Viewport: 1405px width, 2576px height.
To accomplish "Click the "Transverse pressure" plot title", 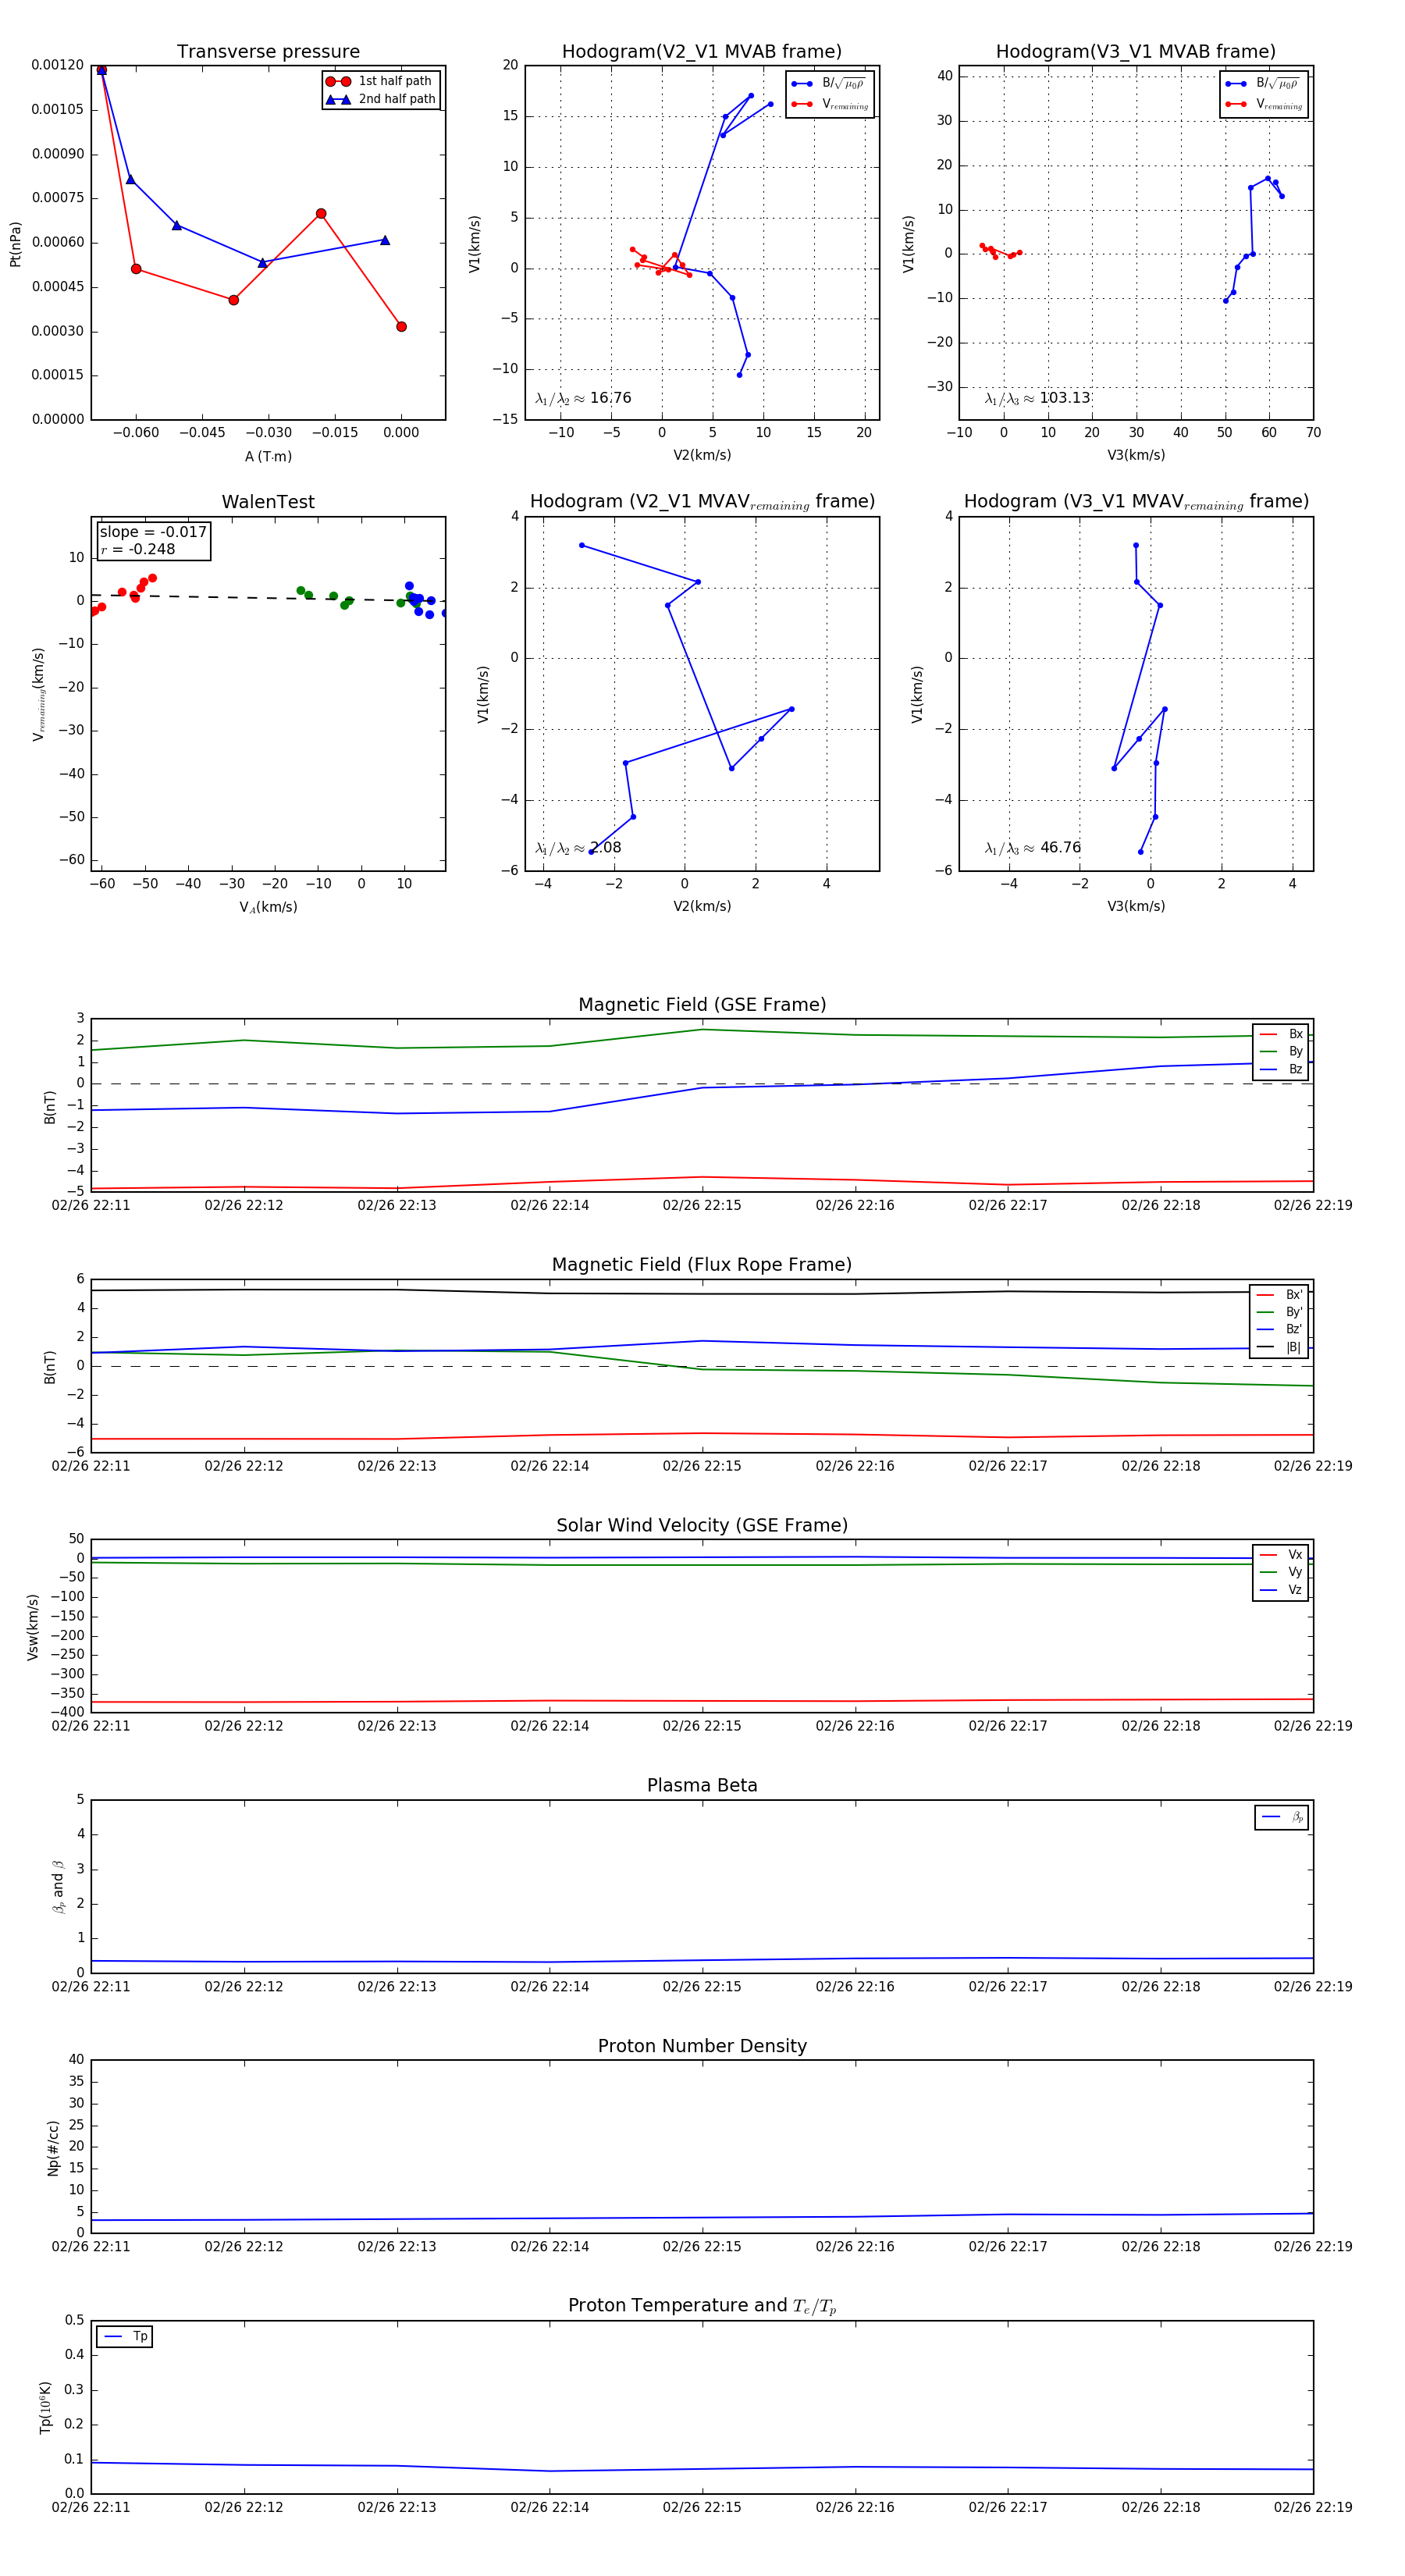I will click(268, 52).
